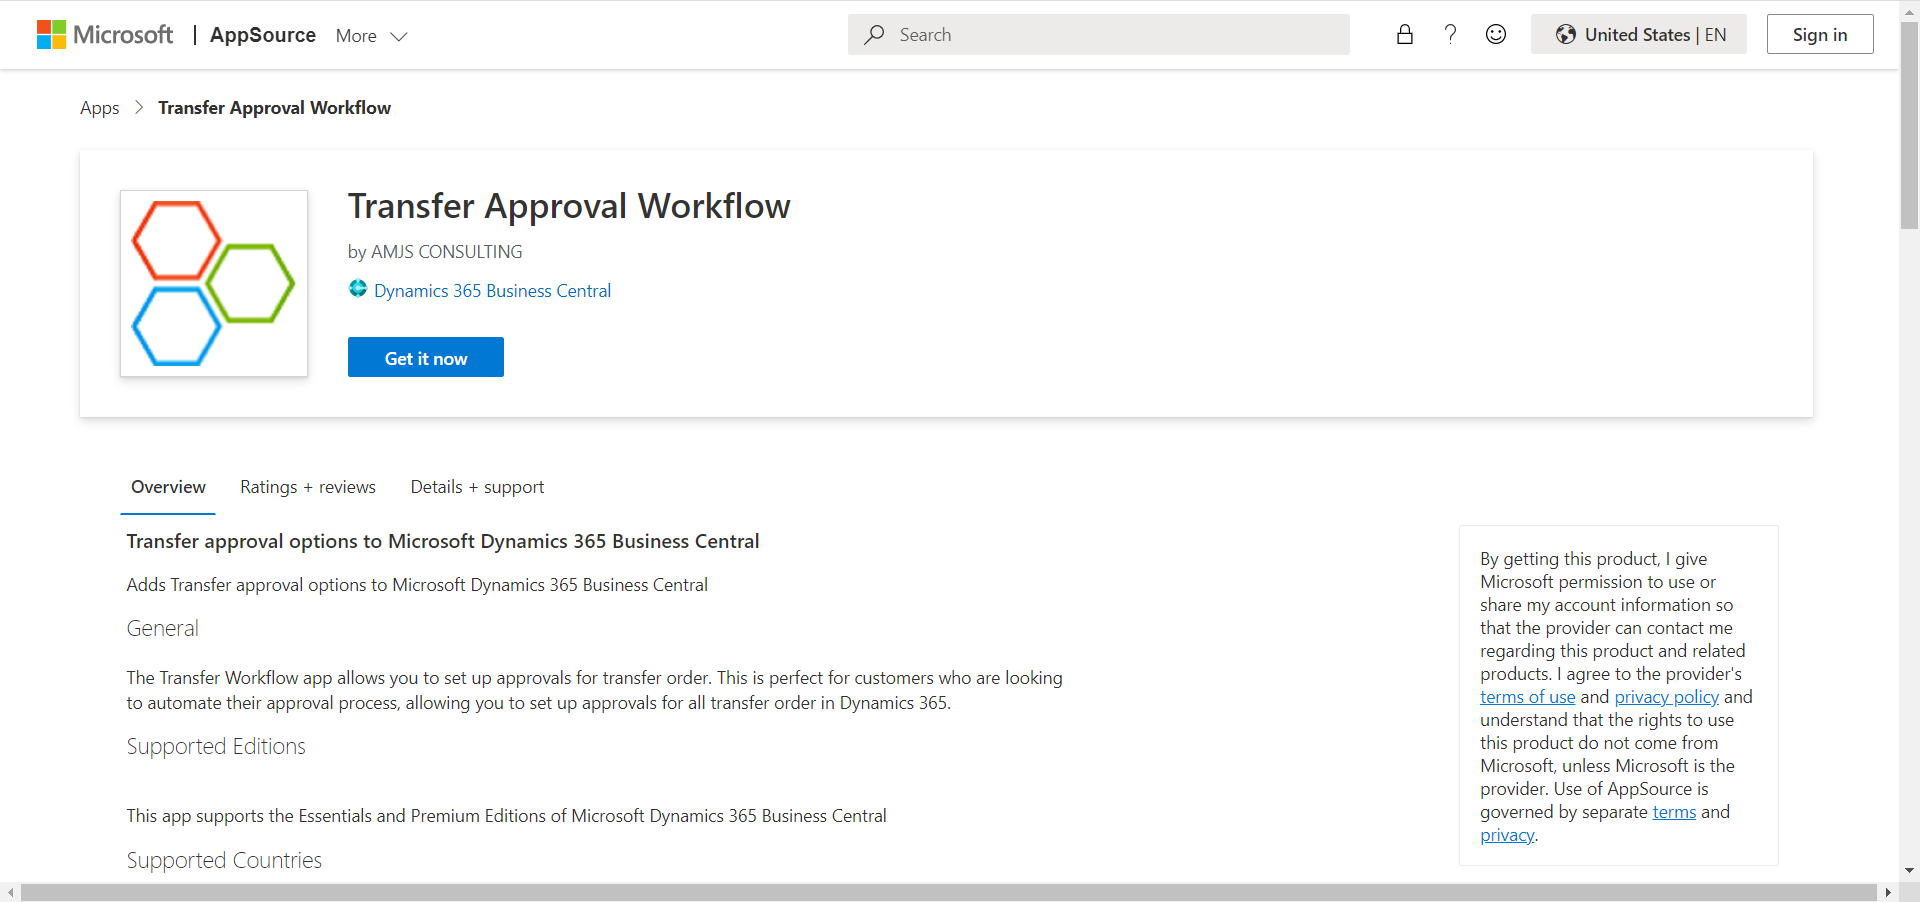Viewport: 1920px width, 902px height.
Task: Click the 'Supported Countries' heading
Action: pos(224,860)
